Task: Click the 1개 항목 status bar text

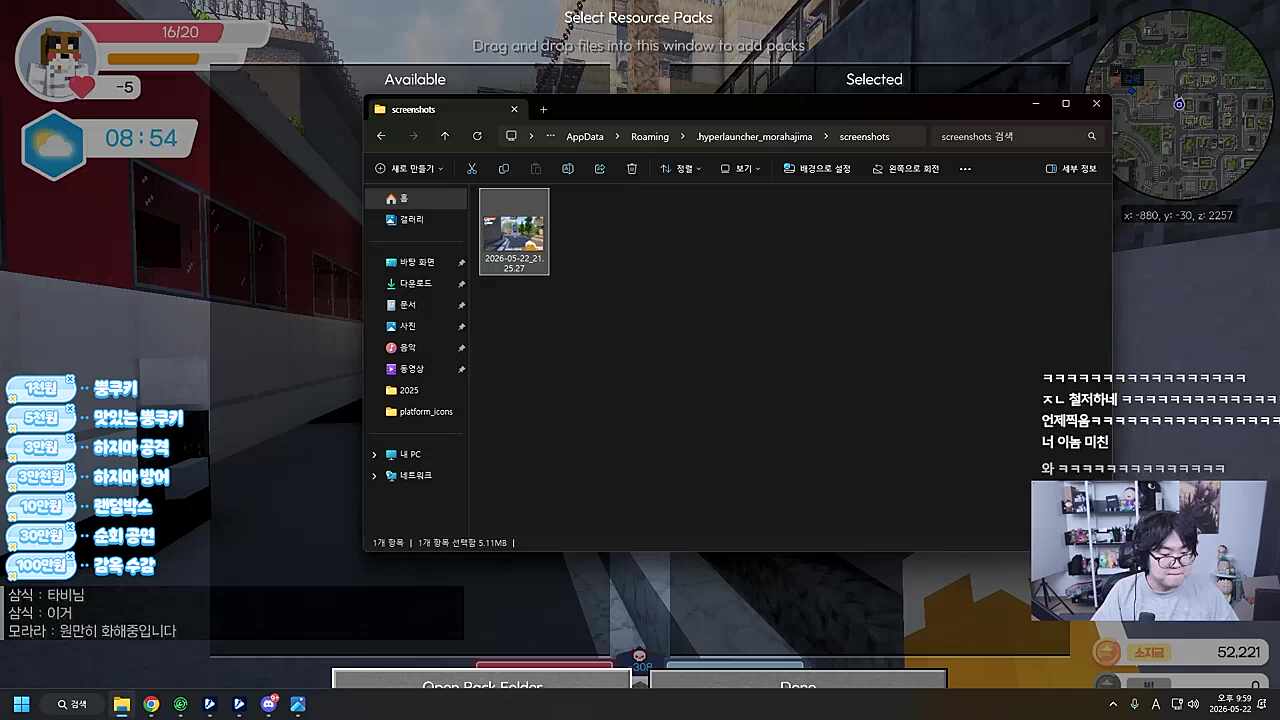Action: tap(389, 543)
